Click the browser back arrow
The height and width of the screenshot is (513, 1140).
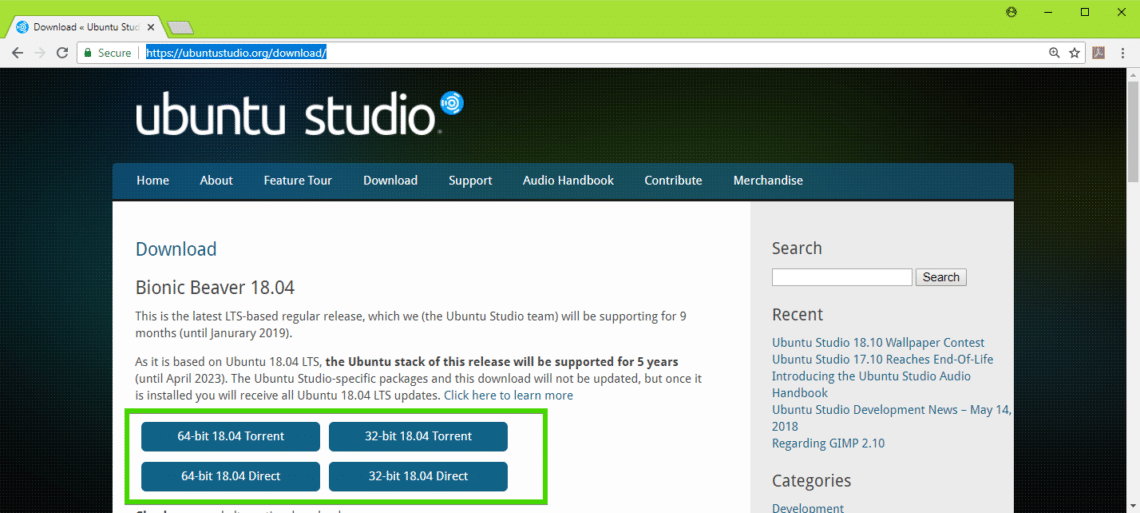17,53
